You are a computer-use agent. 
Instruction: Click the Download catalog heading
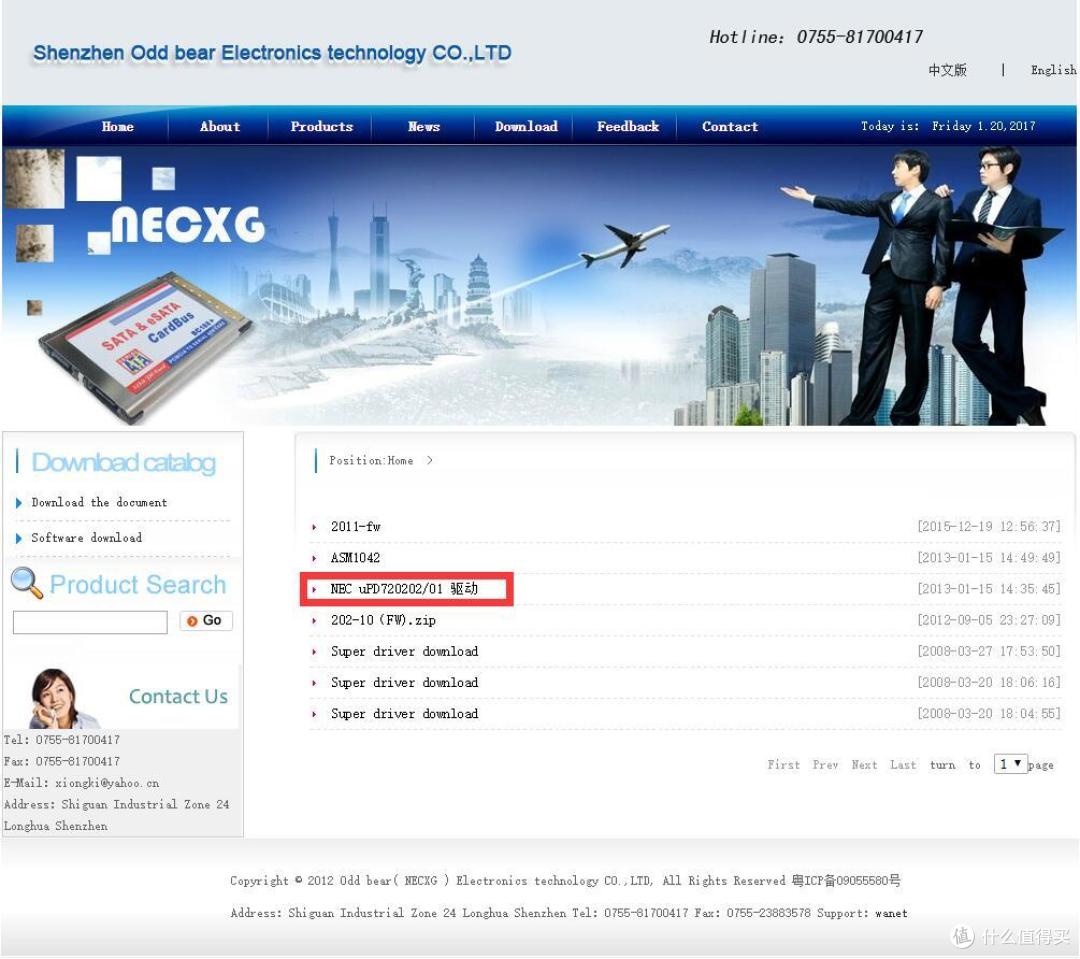pyautogui.click(x=124, y=463)
